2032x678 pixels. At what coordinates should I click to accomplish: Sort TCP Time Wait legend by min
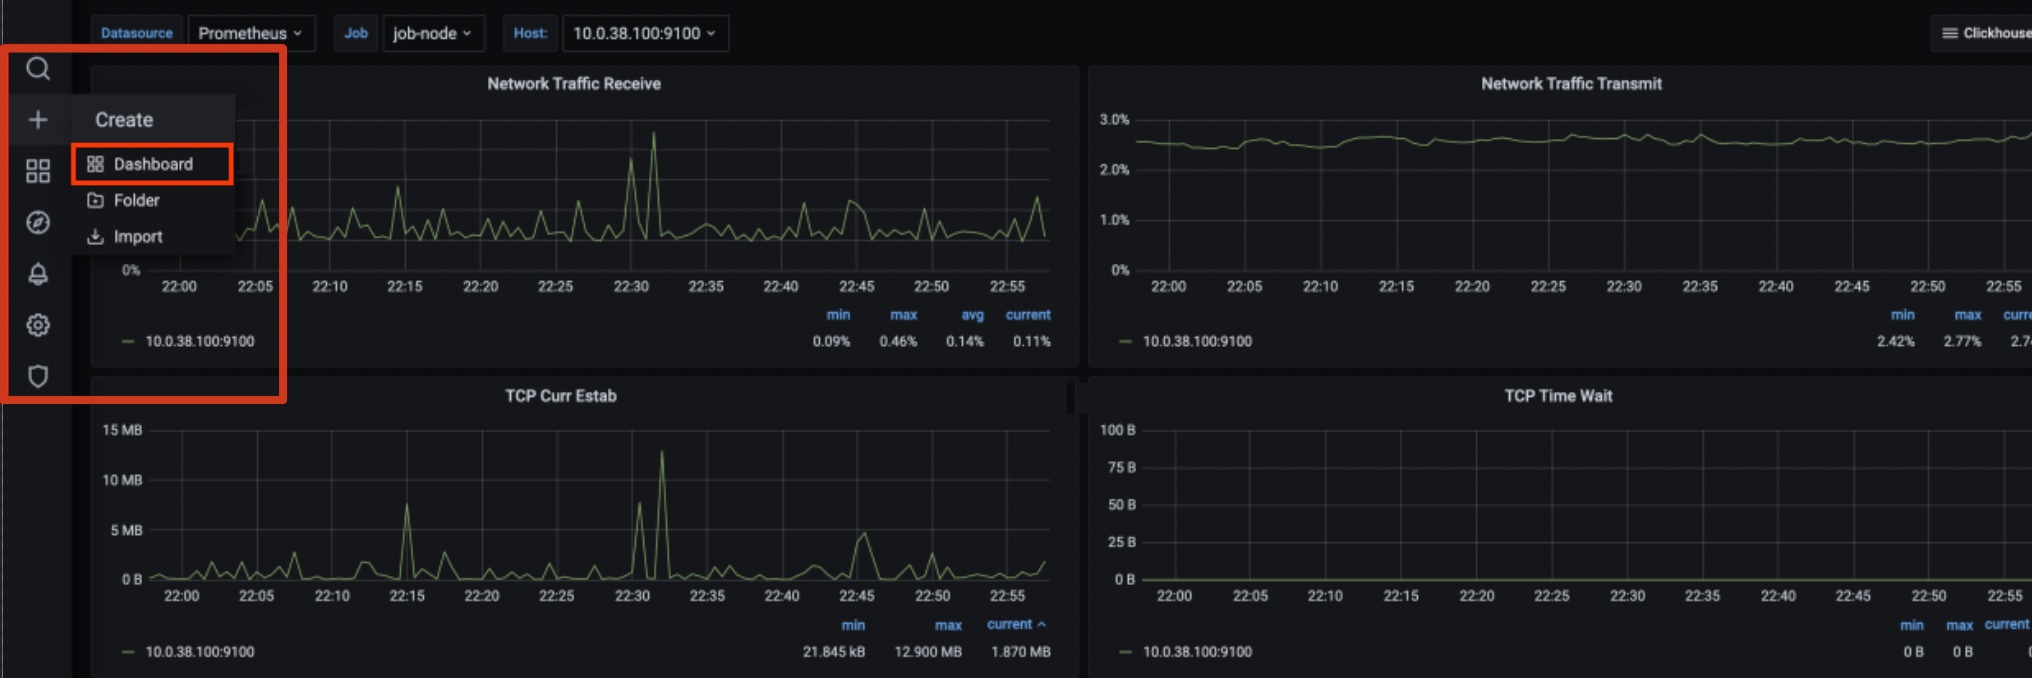click(x=1911, y=625)
